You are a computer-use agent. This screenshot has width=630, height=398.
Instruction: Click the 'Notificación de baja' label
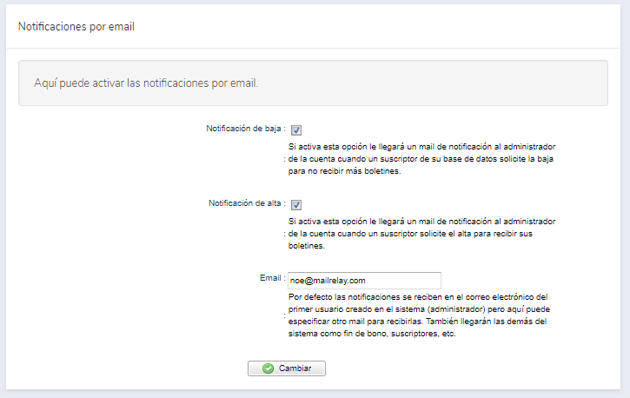point(243,129)
